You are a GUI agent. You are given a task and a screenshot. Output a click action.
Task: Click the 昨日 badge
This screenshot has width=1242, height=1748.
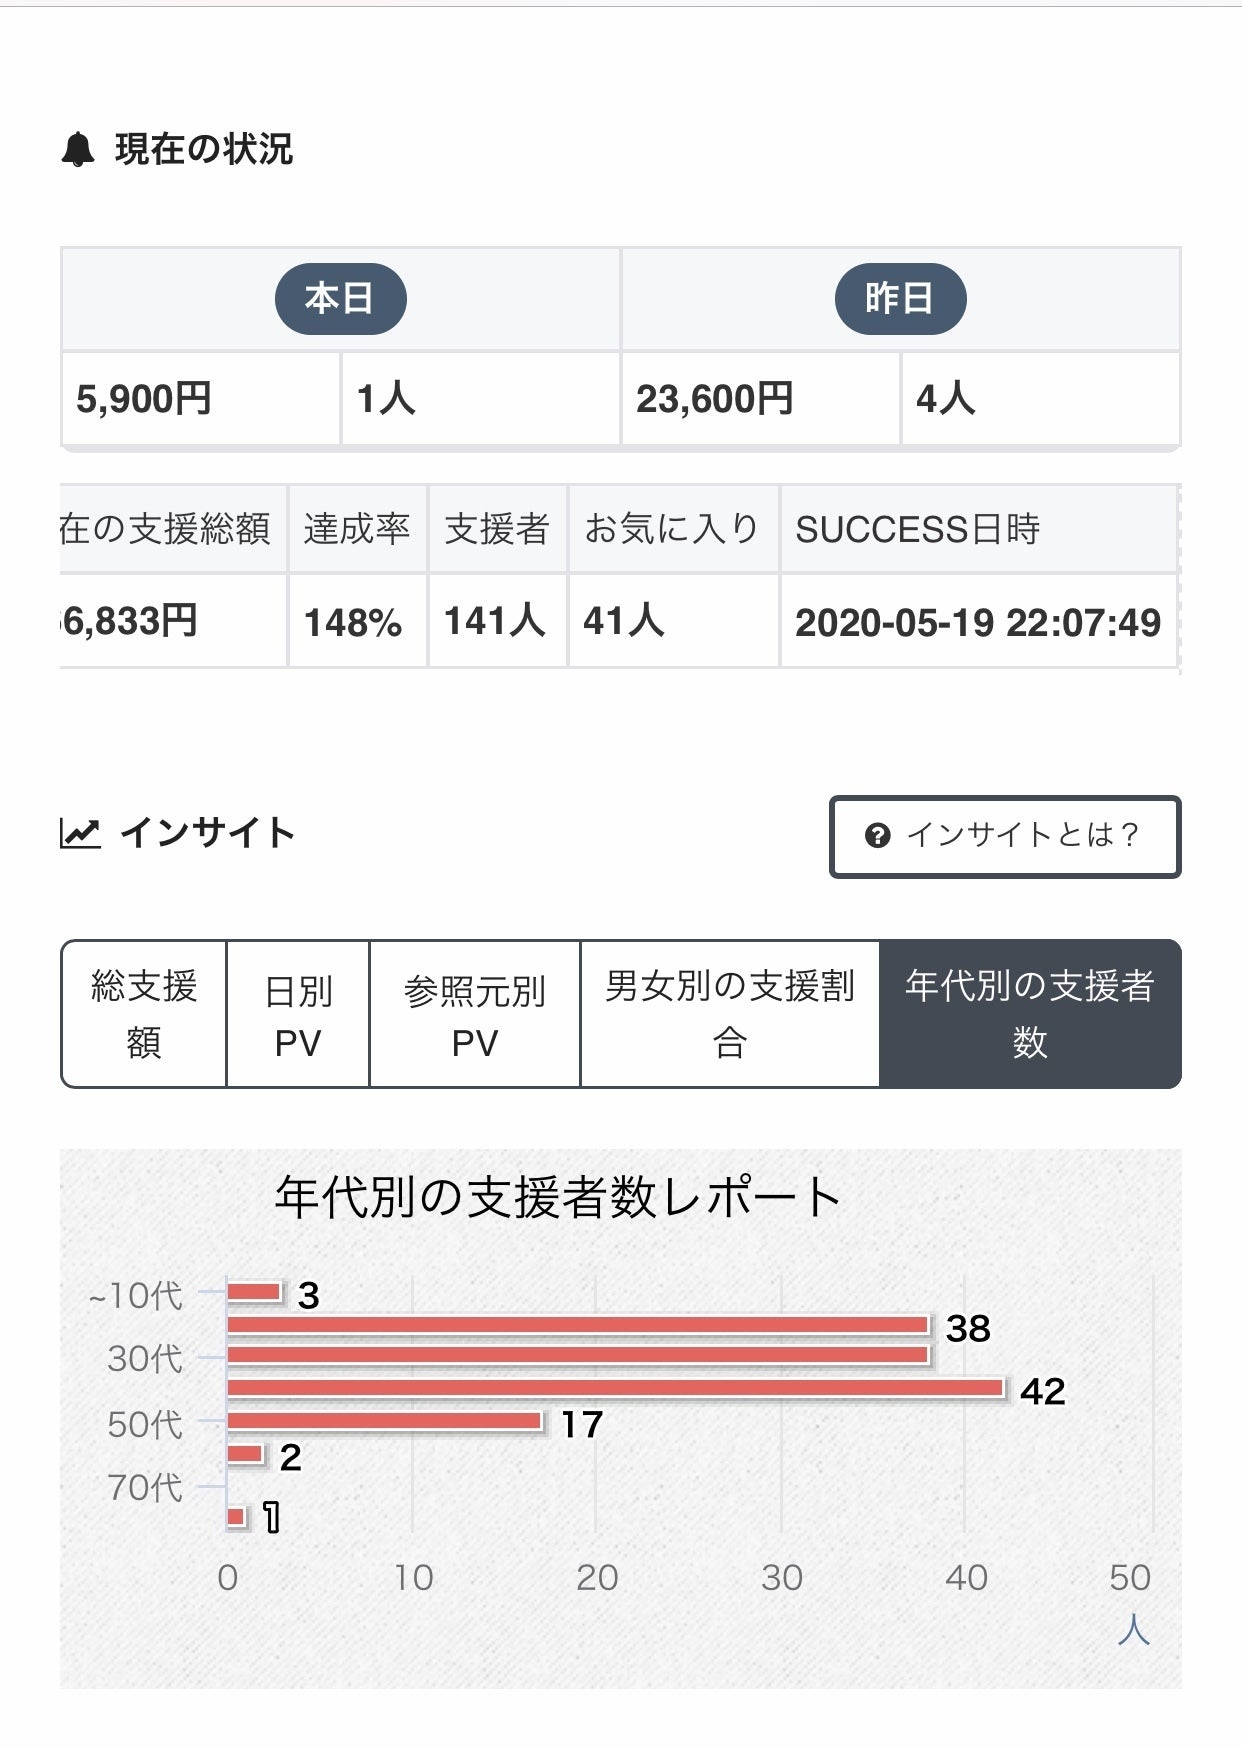tap(900, 299)
